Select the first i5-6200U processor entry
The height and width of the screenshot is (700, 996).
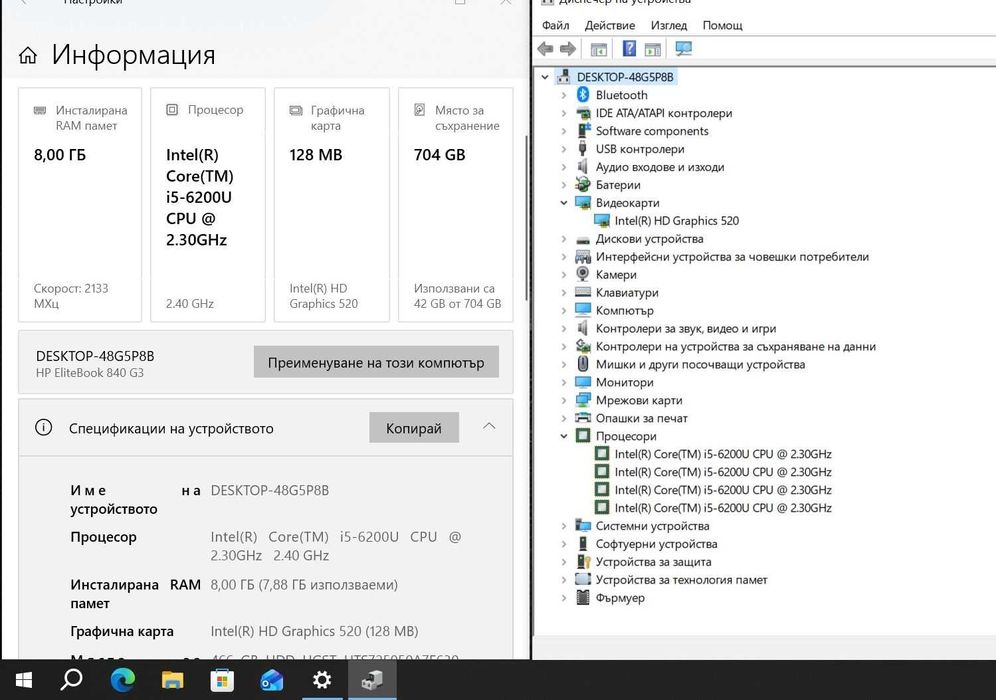coord(723,454)
